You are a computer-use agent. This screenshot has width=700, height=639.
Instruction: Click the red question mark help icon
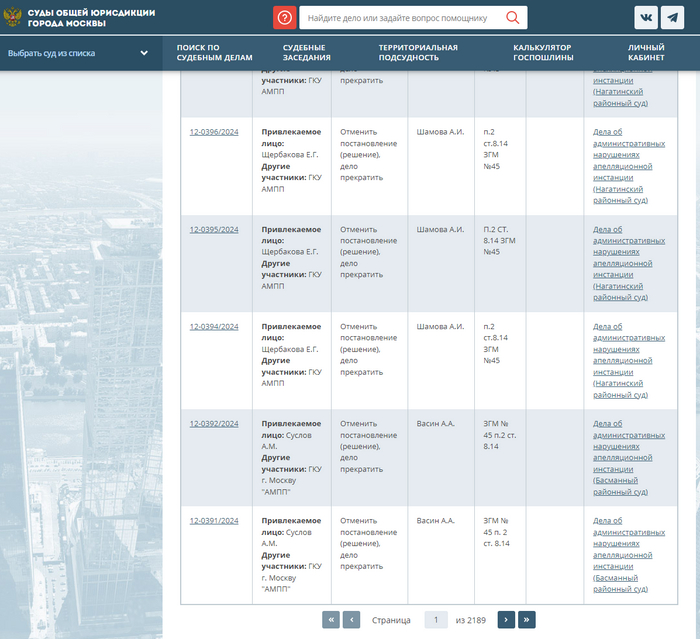[x=284, y=18]
